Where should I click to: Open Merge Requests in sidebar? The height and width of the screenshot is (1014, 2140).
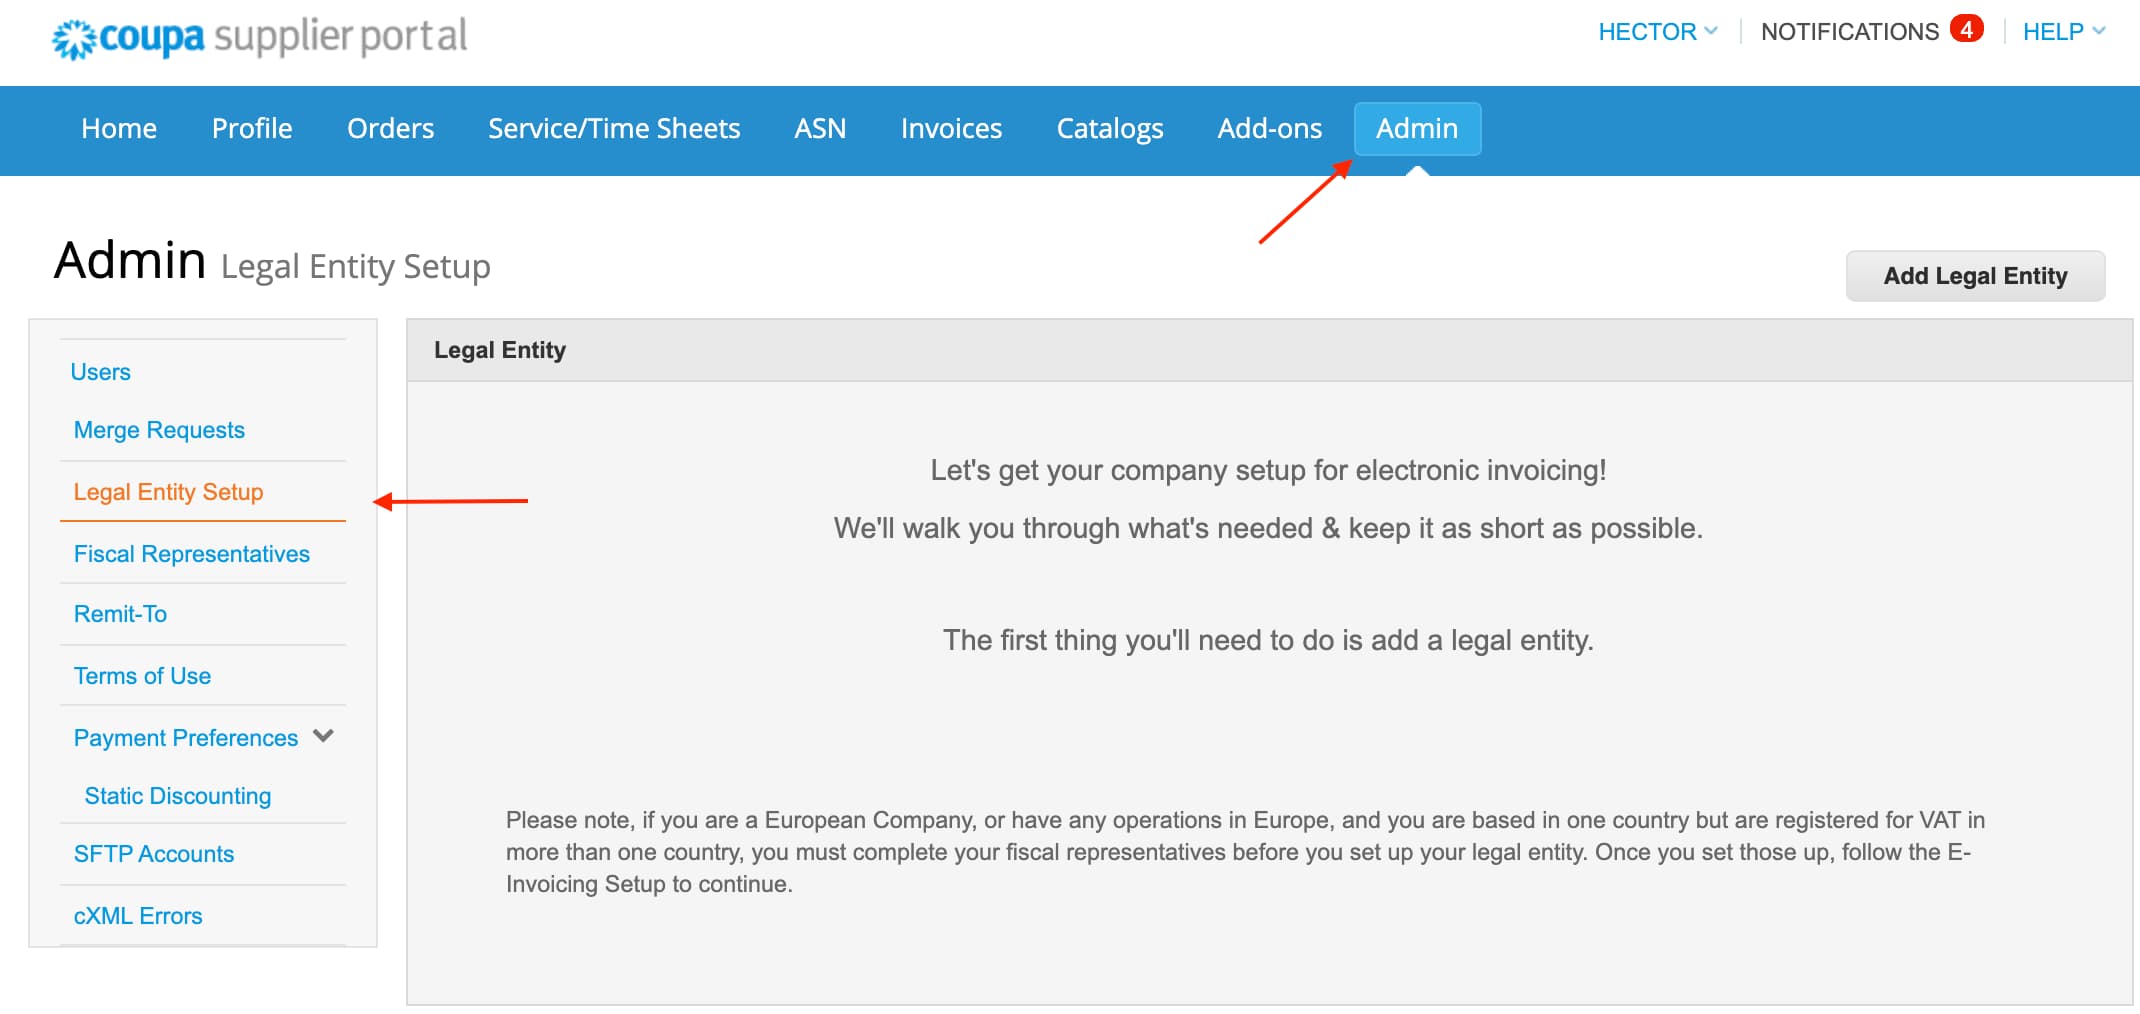coord(159,430)
